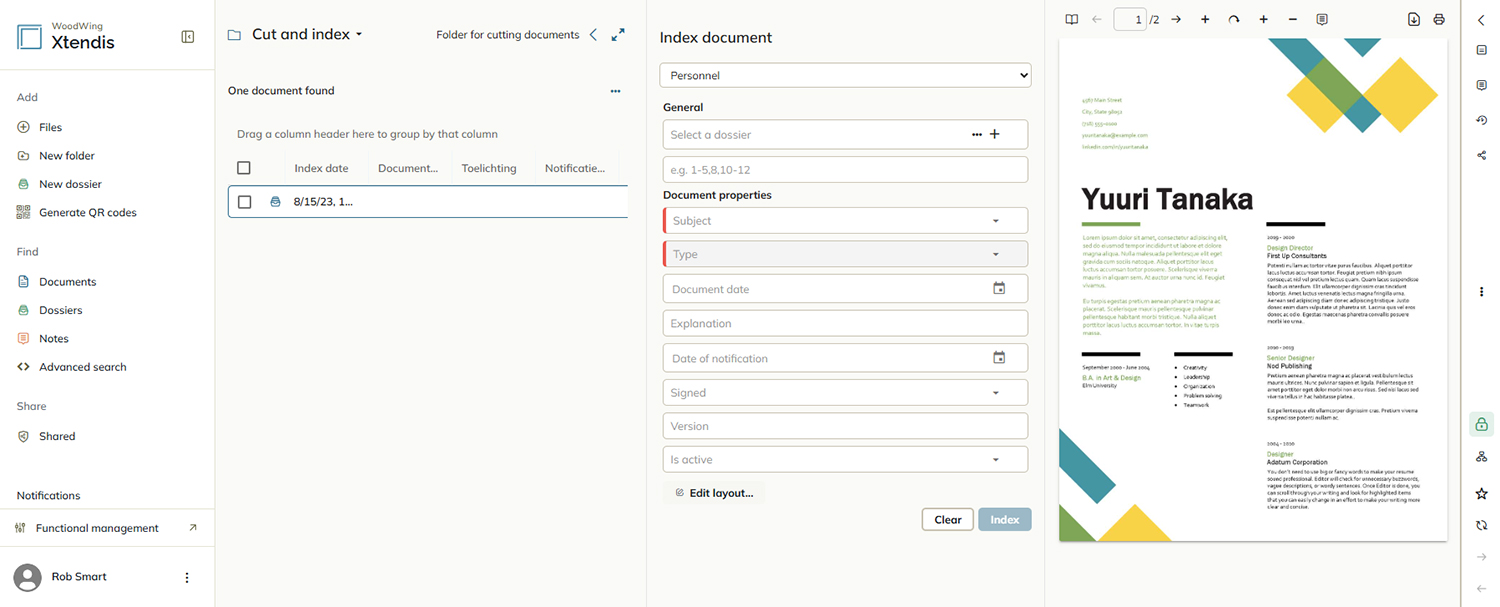This screenshot has width=1500, height=607.
Task: Click the refresh sync icon in right sidebar
Action: click(1481, 525)
